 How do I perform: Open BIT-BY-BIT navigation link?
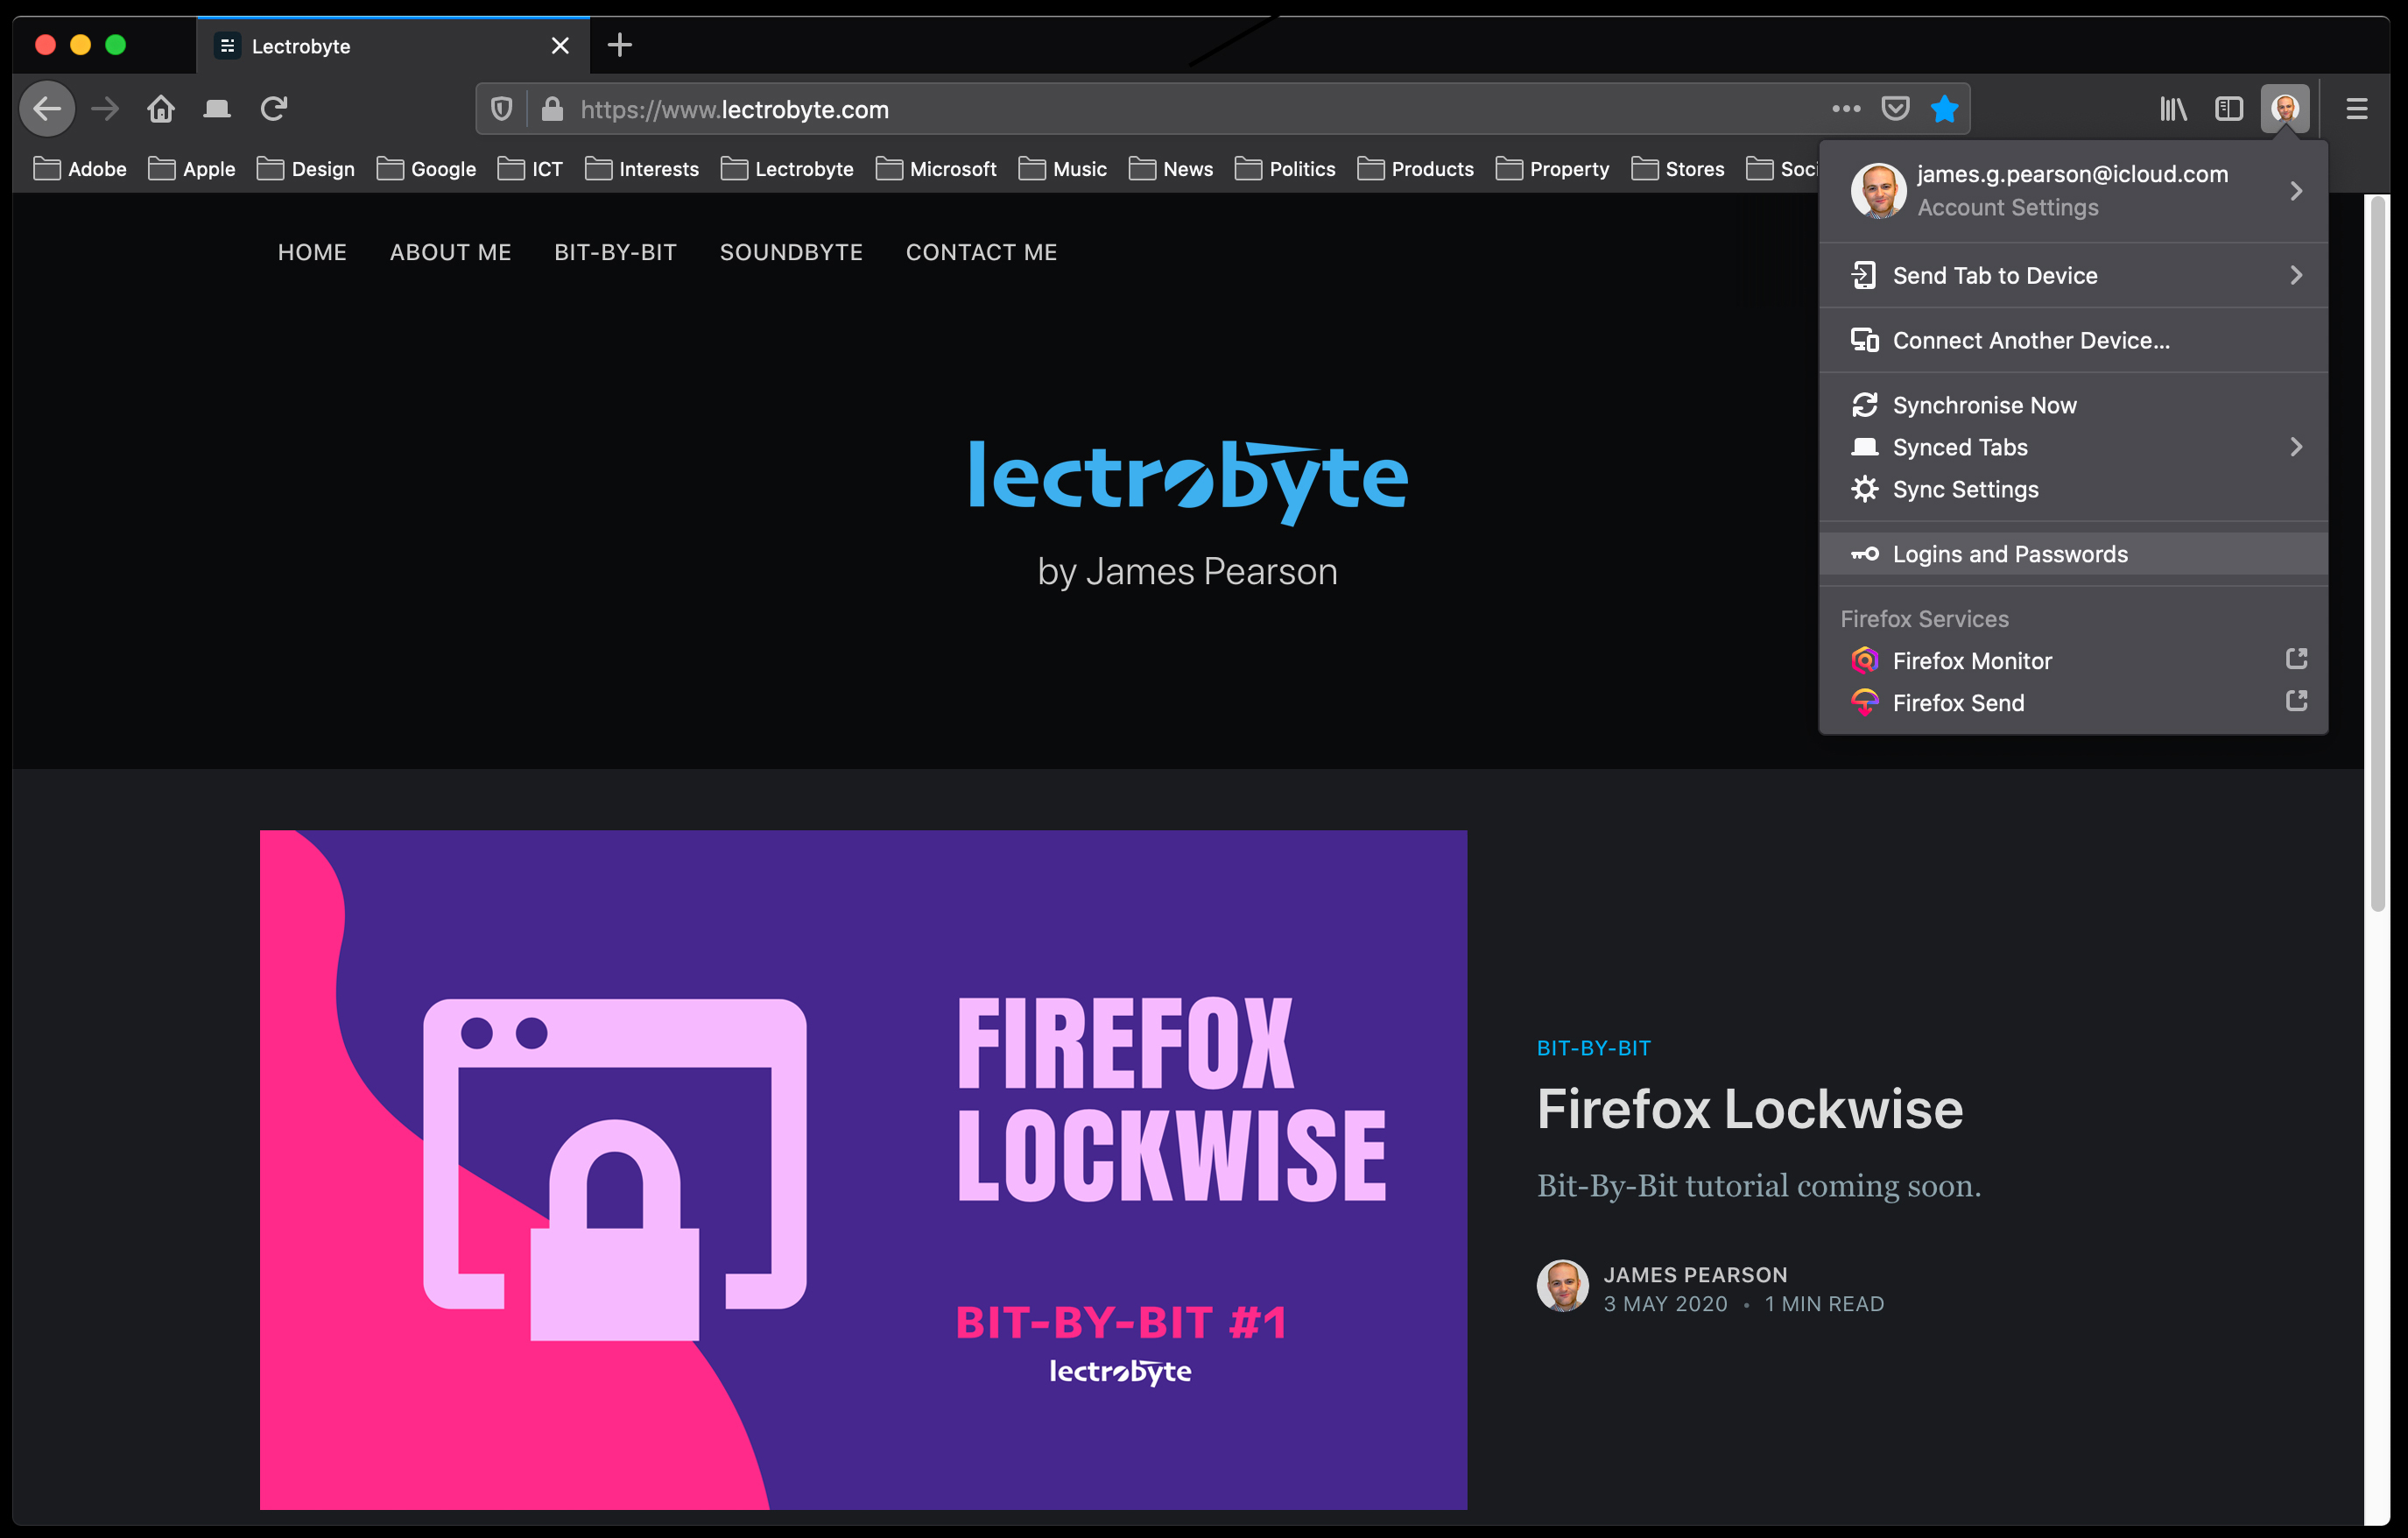point(616,253)
